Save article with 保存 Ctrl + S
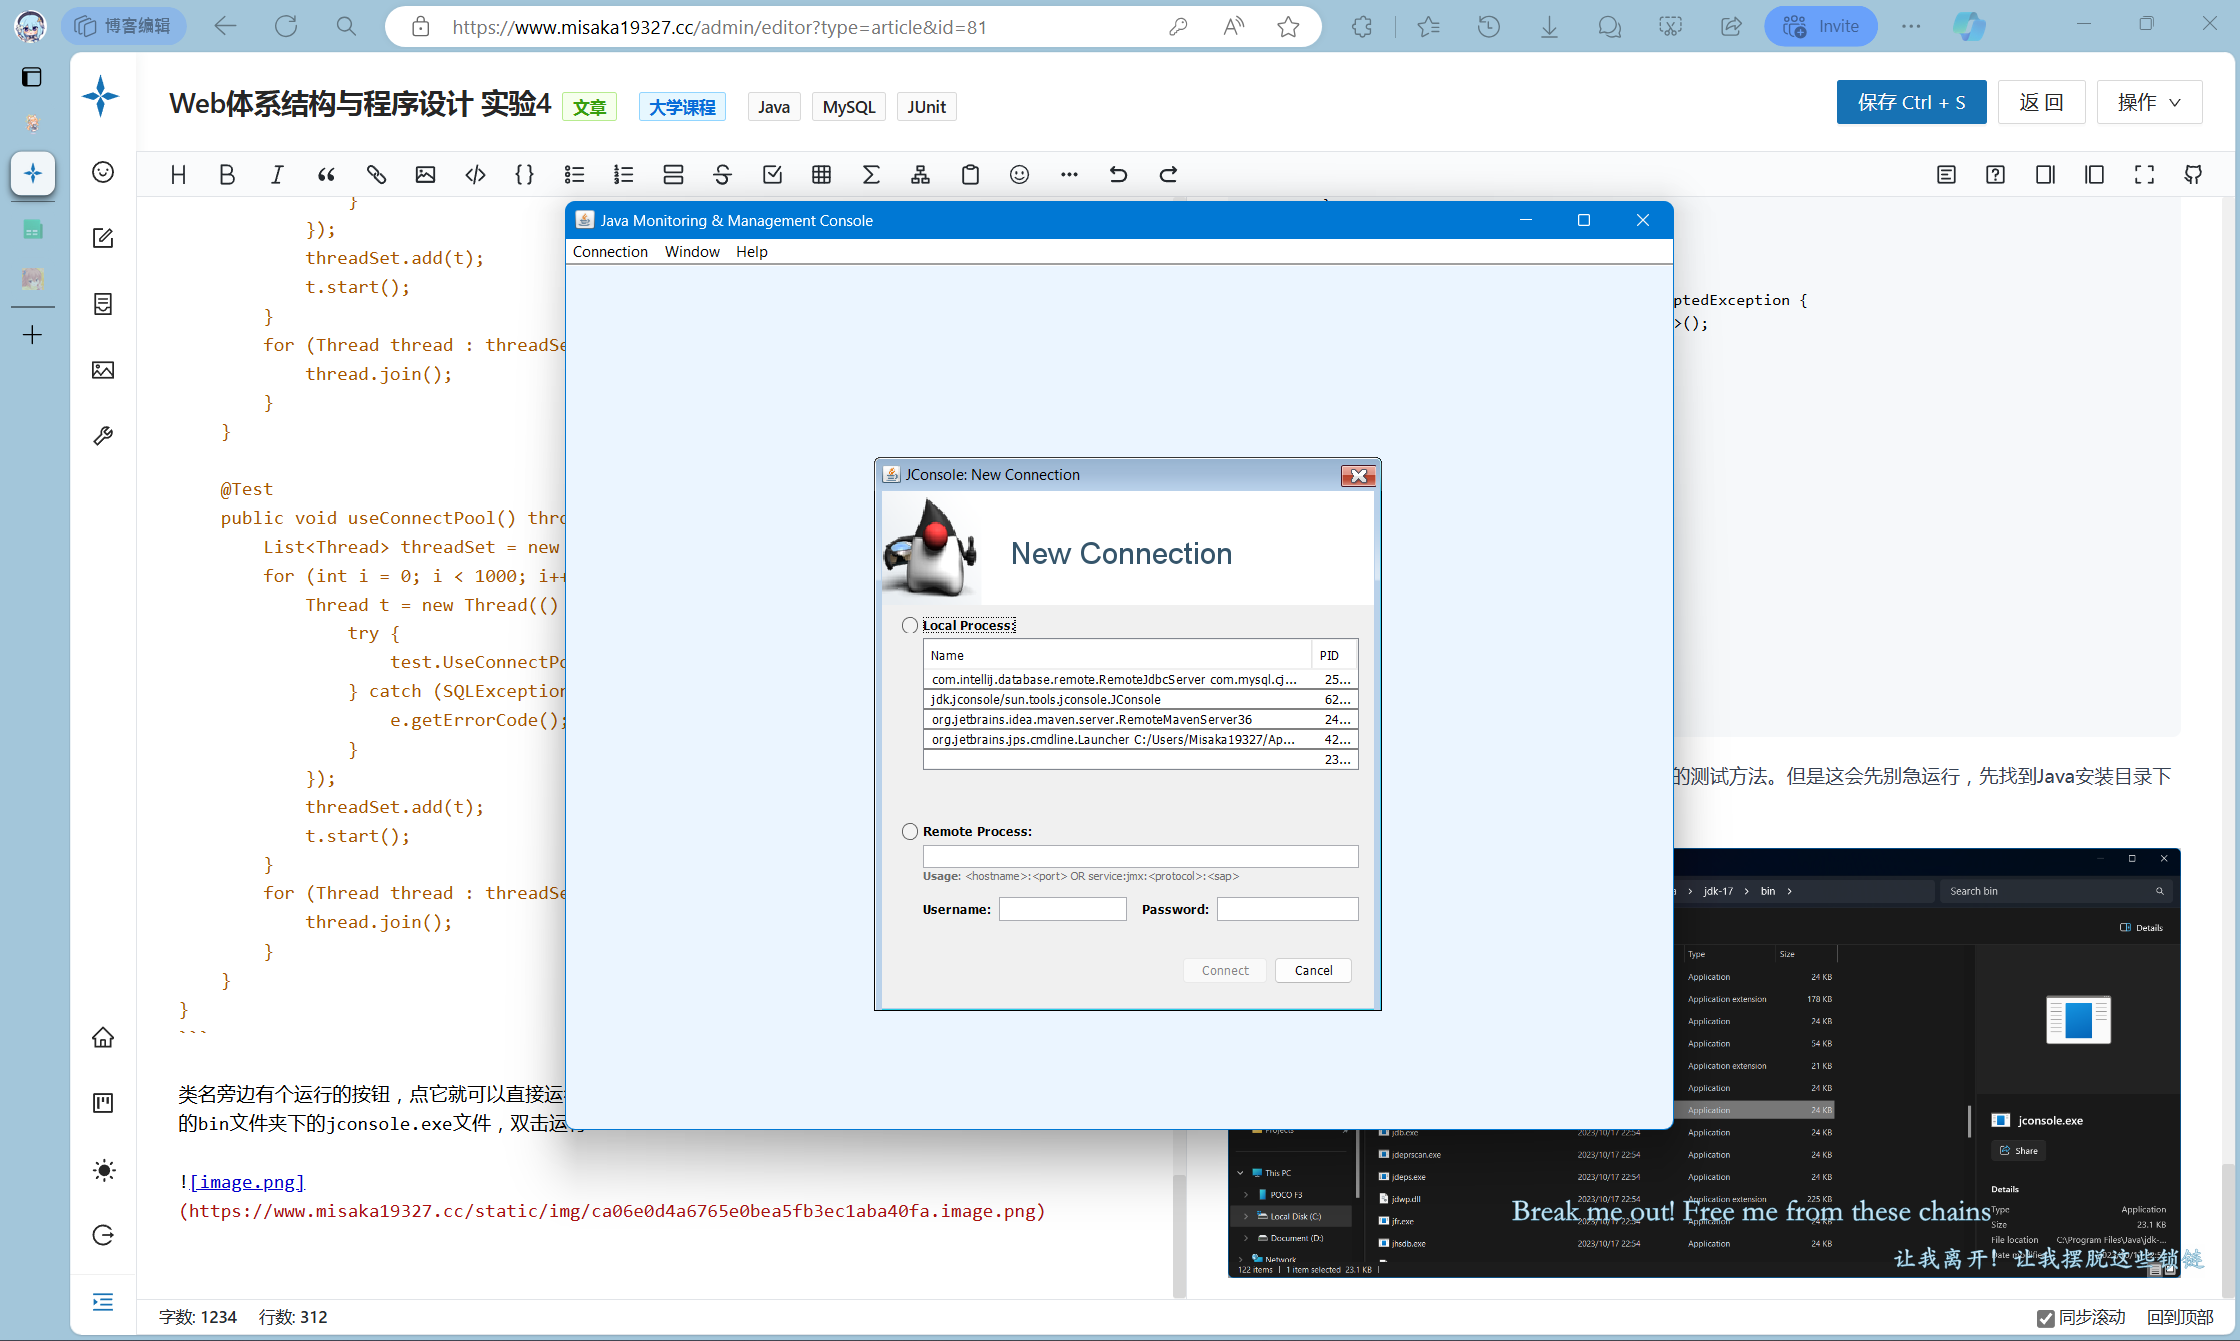Screen dimensions: 2240x1341 tap(1911, 102)
